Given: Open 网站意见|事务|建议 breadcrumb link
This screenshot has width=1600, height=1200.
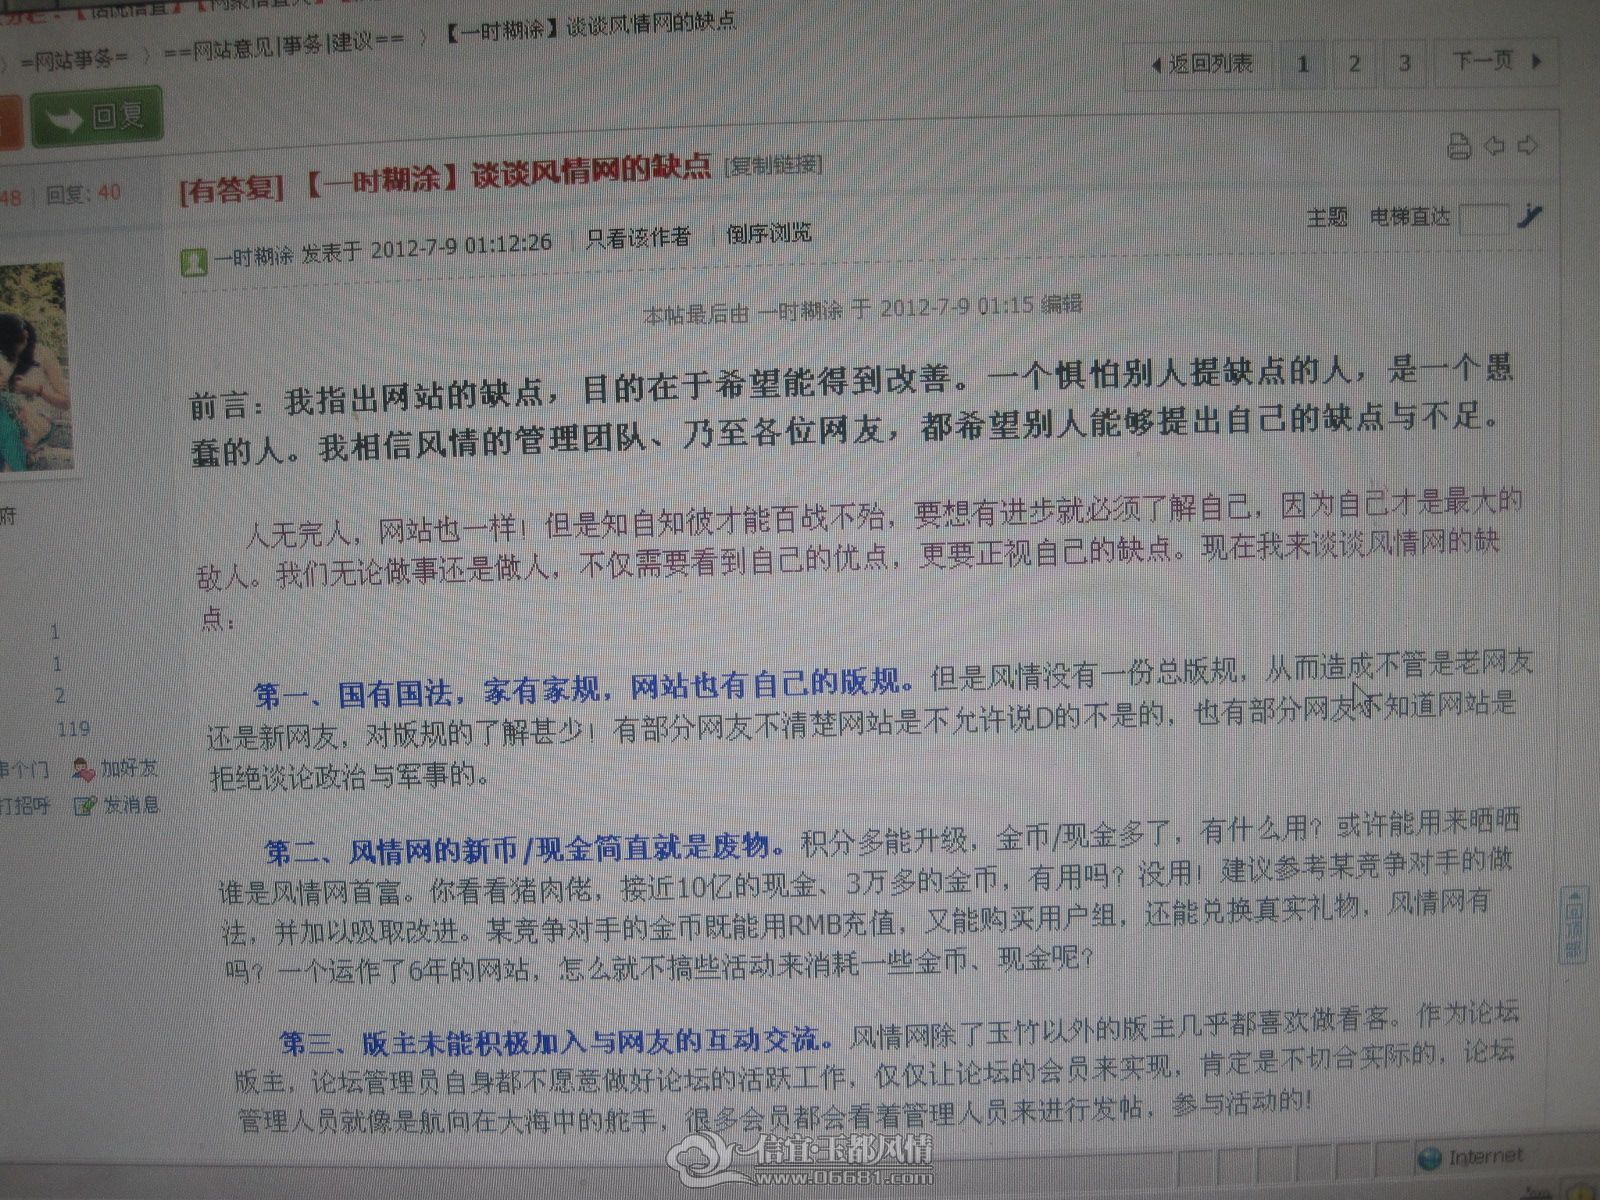Looking at the screenshot, I should click(284, 46).
